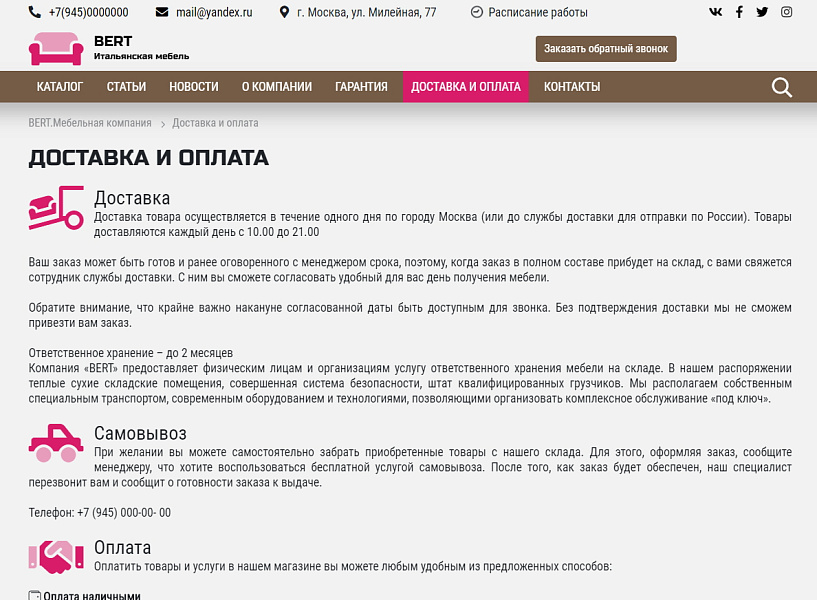The image size is (817, 600).
Task: Click the Moscow address link
Action: (x=366, y=13)
